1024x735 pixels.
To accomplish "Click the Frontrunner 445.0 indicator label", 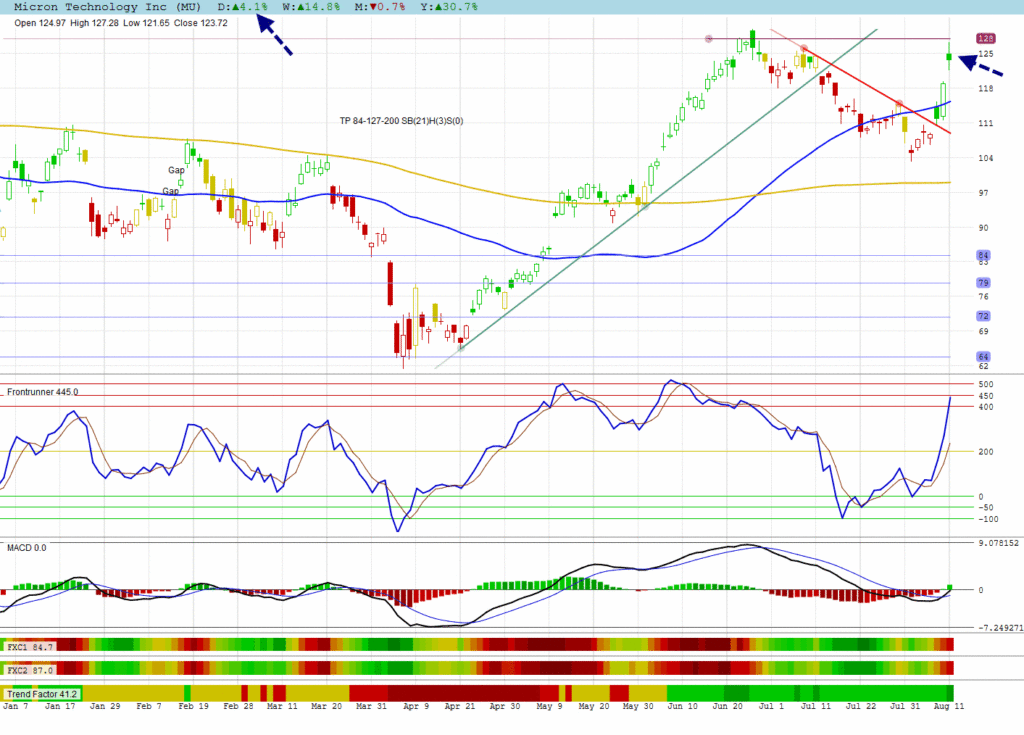I will coord(42,392).
